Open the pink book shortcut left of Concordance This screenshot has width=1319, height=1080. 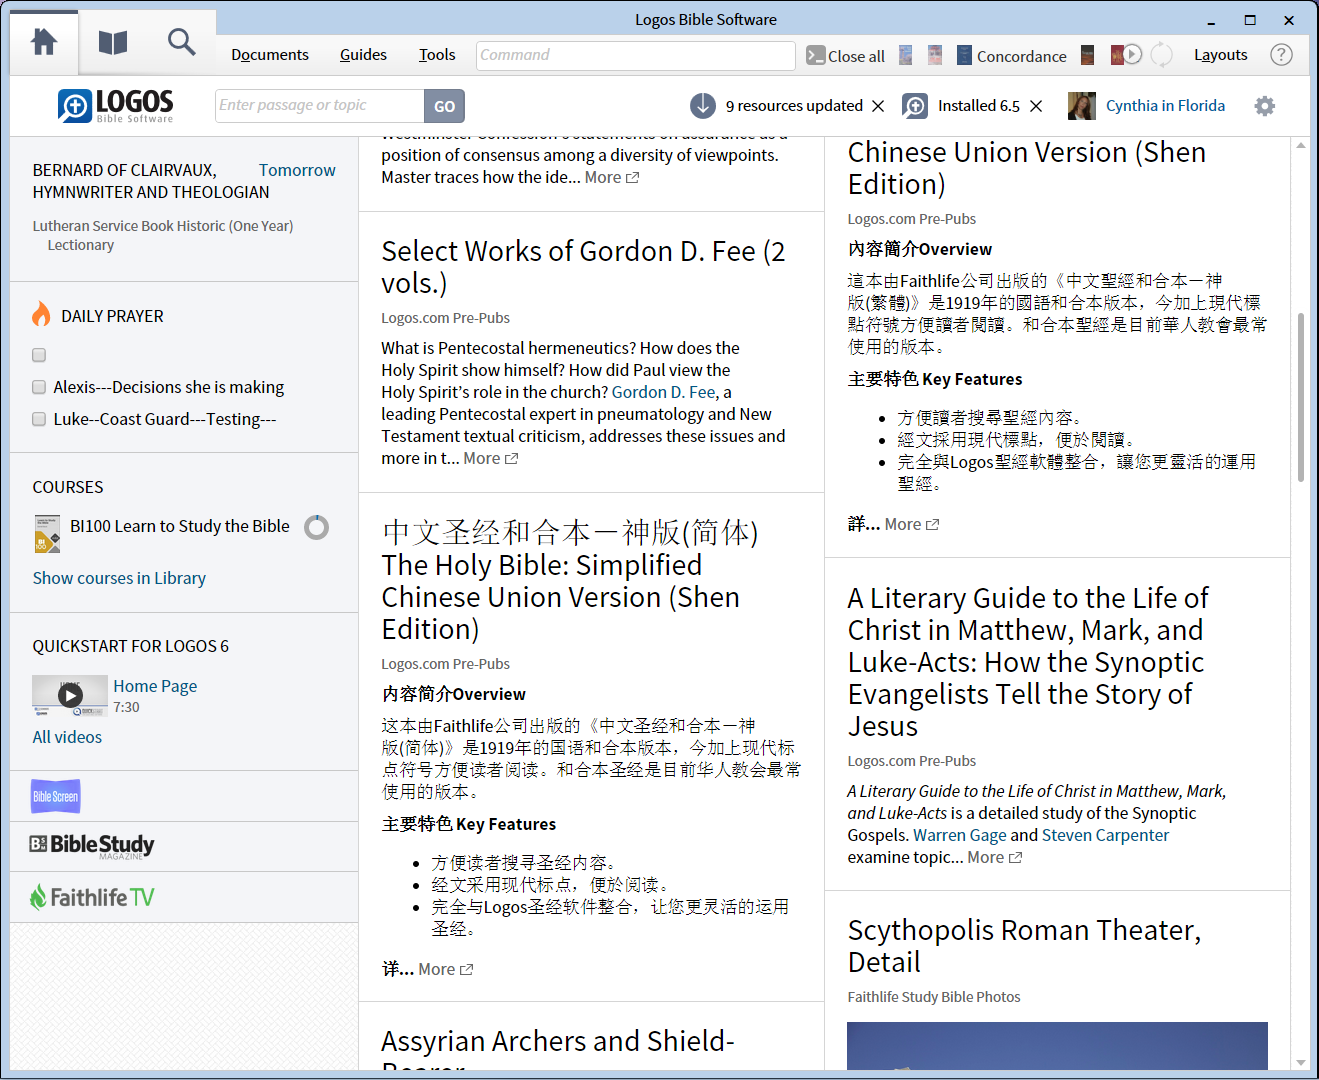[935, 55]
